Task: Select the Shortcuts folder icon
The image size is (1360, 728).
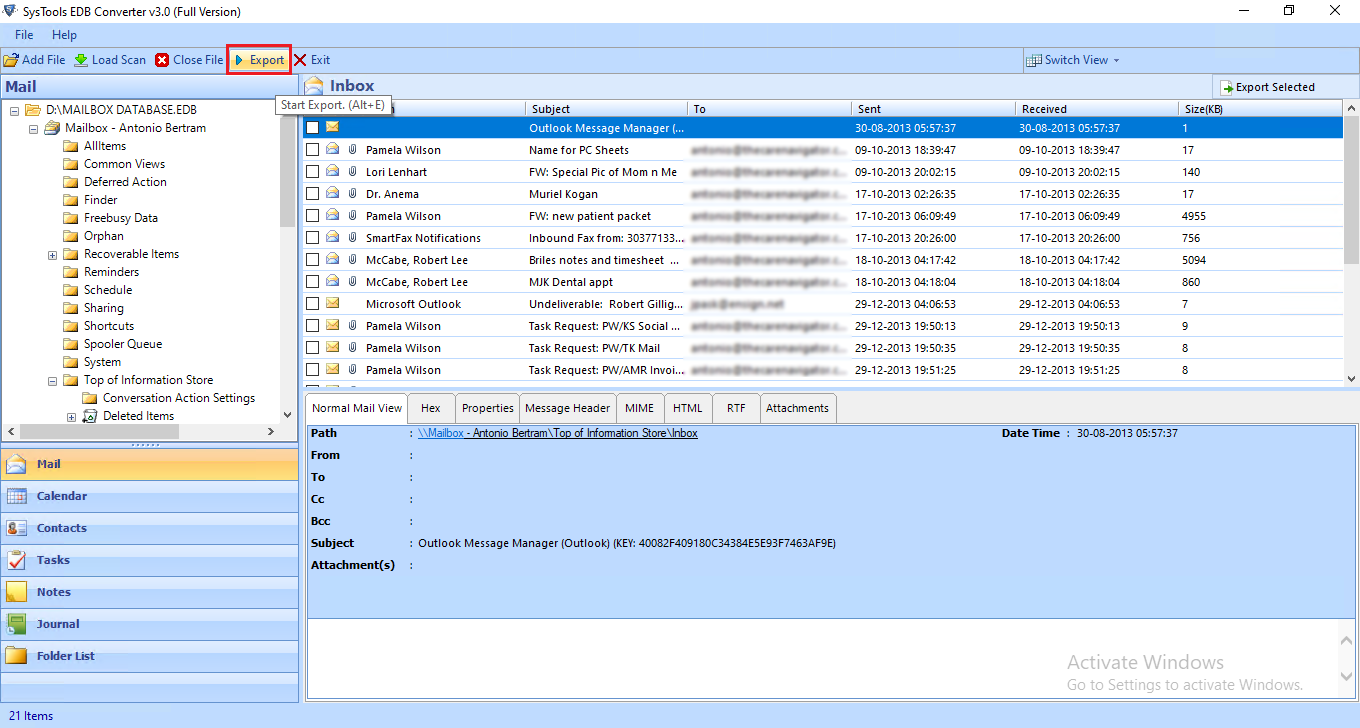Action: 71,326
